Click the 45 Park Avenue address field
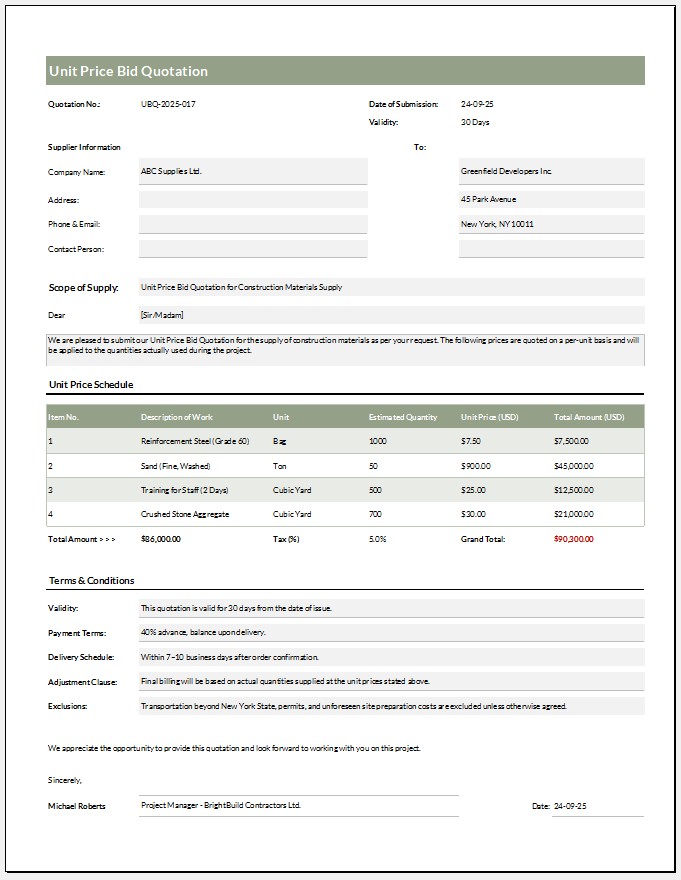Viewport: 681px width, 880px height. point(551,199)
